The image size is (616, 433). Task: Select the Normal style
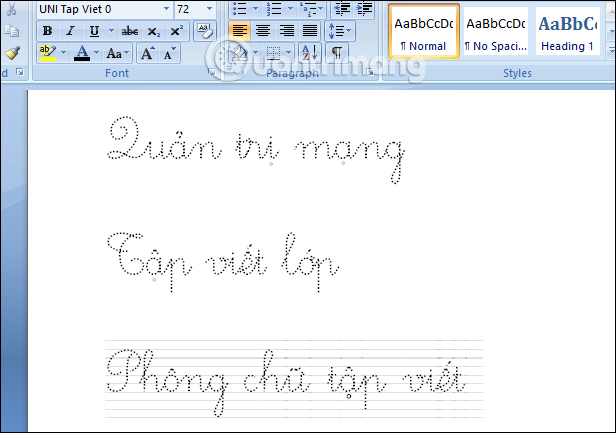tap(424, 32)
